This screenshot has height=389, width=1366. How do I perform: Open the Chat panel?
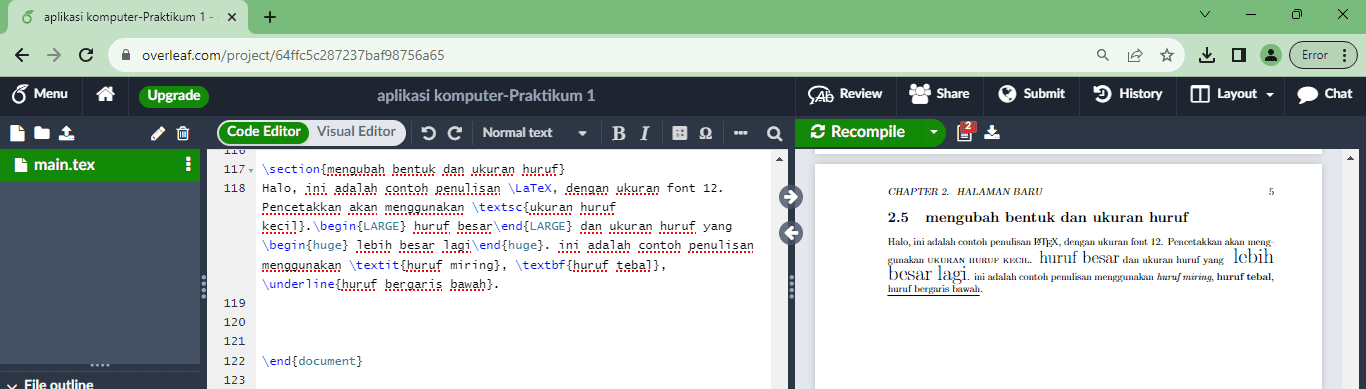pyautogui.click(x=1325, y=94)
